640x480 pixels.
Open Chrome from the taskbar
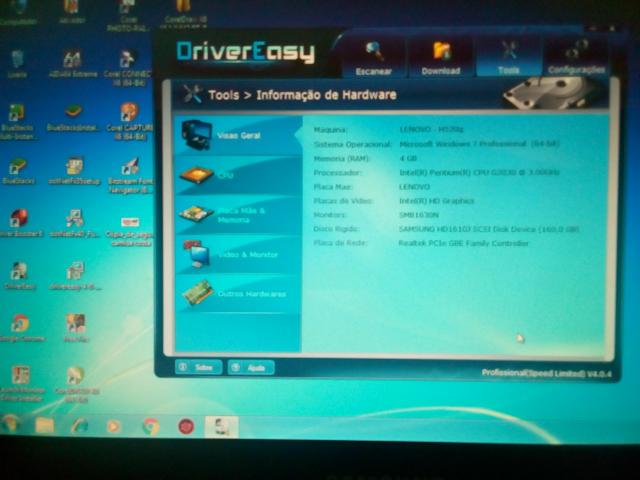coord(150,426)
